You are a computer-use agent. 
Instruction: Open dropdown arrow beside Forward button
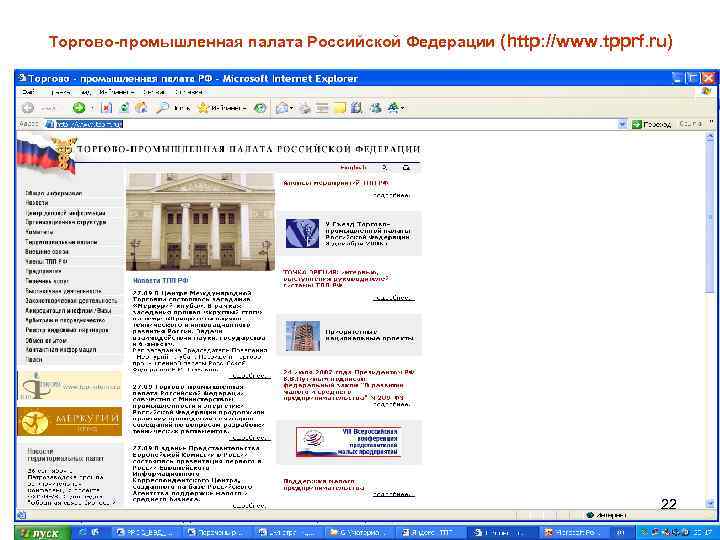click(92, 108)
